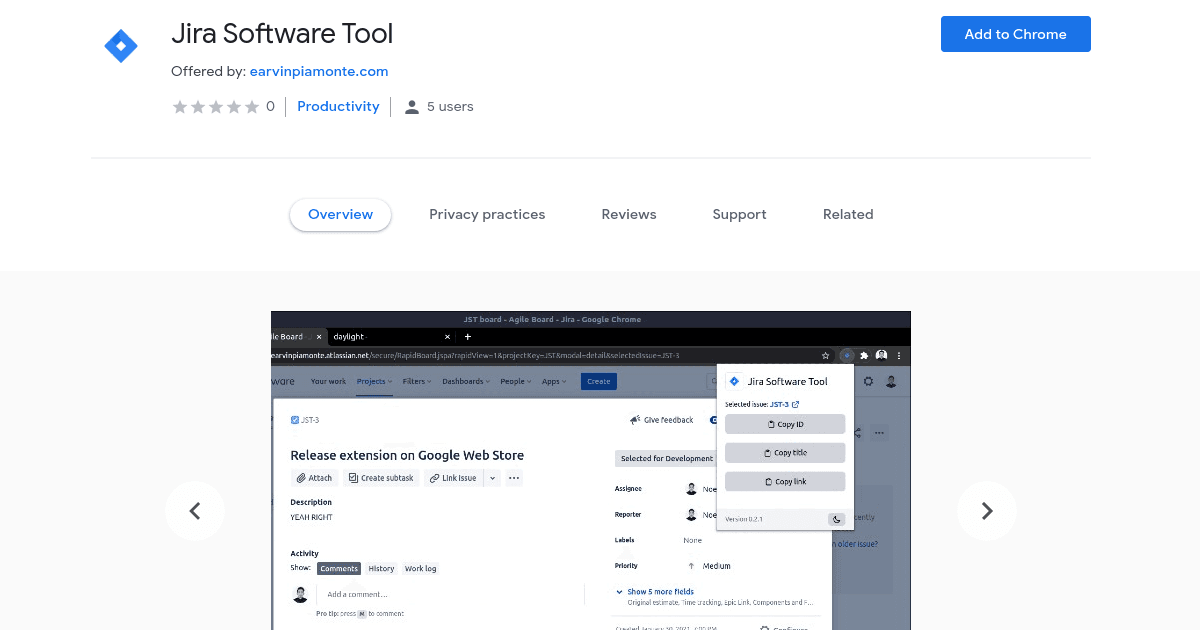Screen dimensions: 1200x630
Task: Click the Link issue chain icon
Action: click(433, 478)
